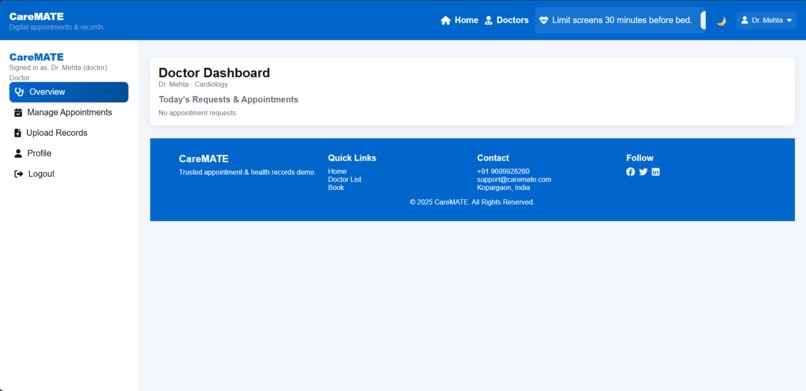Click the CareMATE logo in top header

[x=36, y=16]
